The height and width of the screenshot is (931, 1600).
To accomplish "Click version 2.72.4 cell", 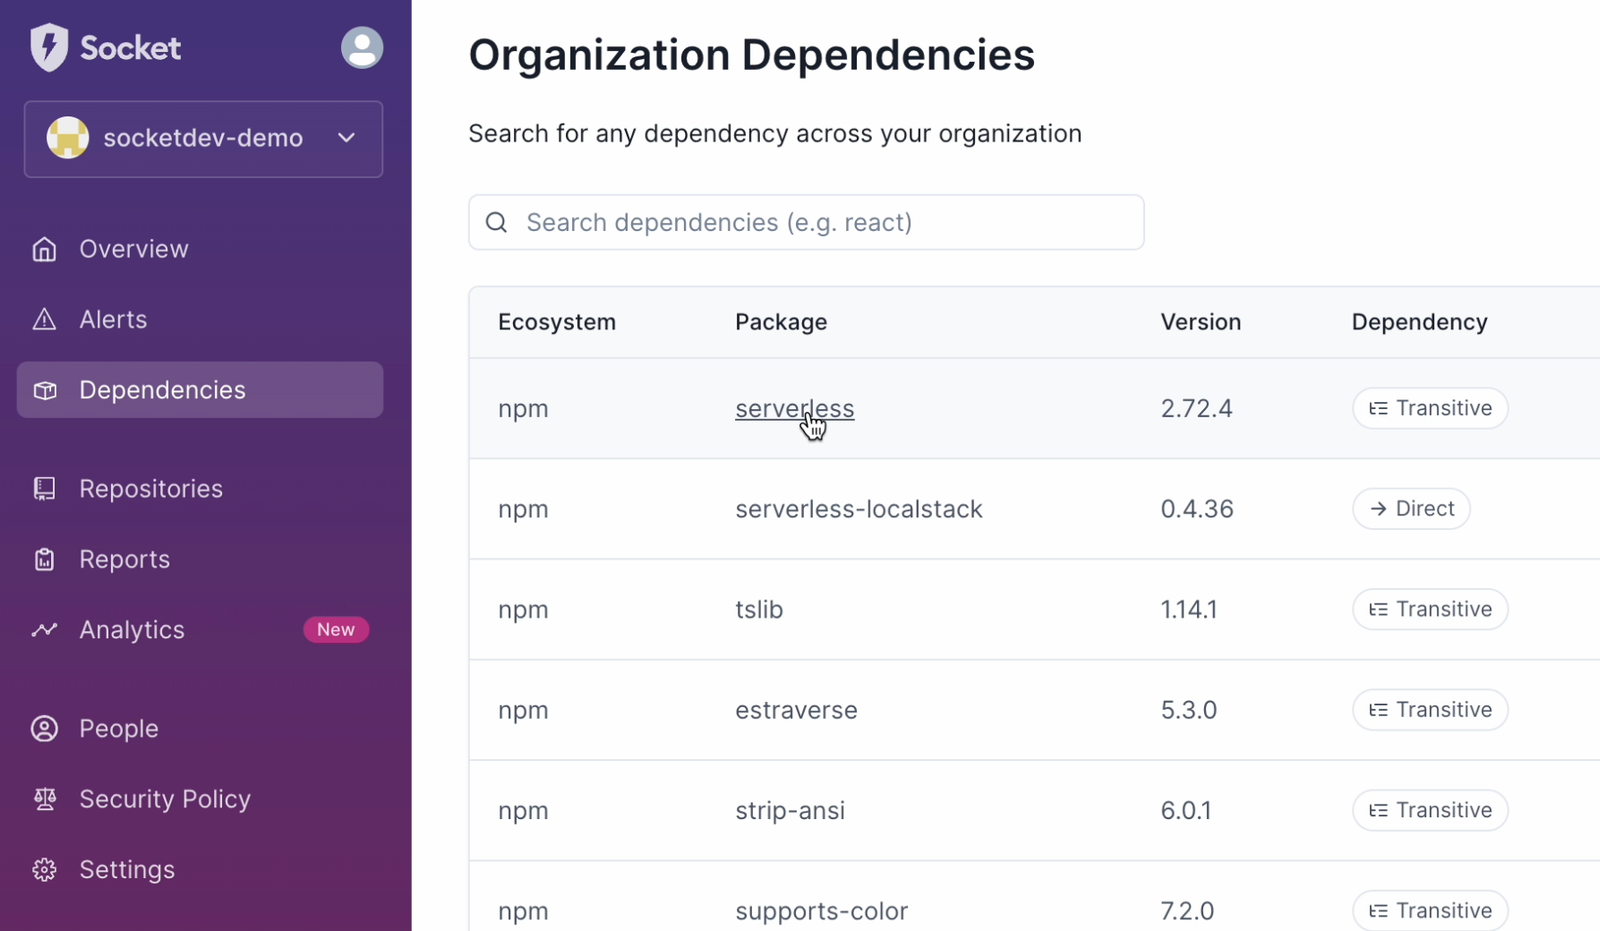I will coord(1196,408).
